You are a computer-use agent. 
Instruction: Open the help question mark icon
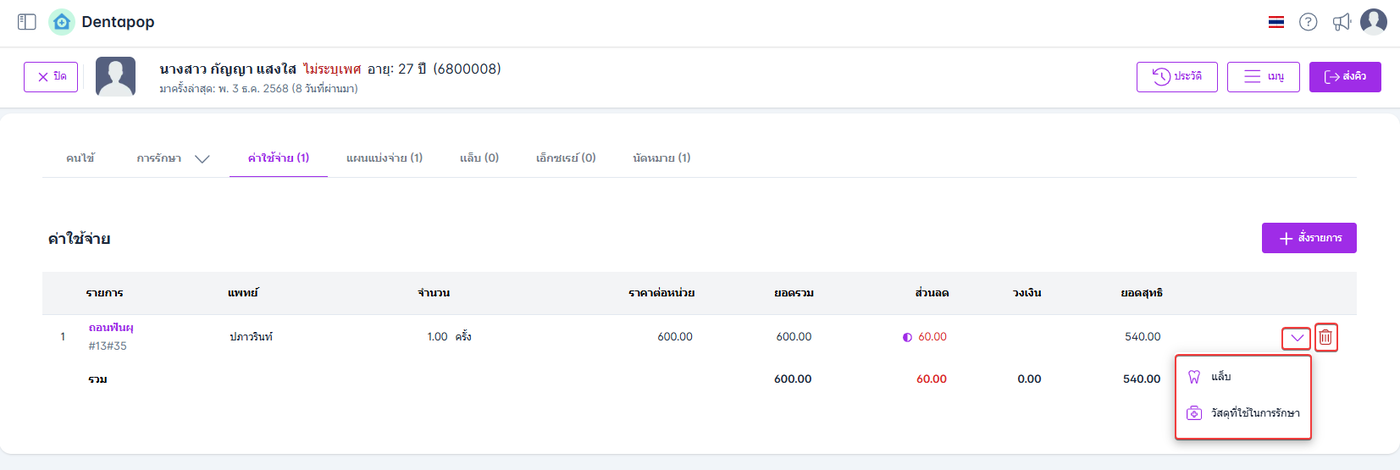[1308, 21]
